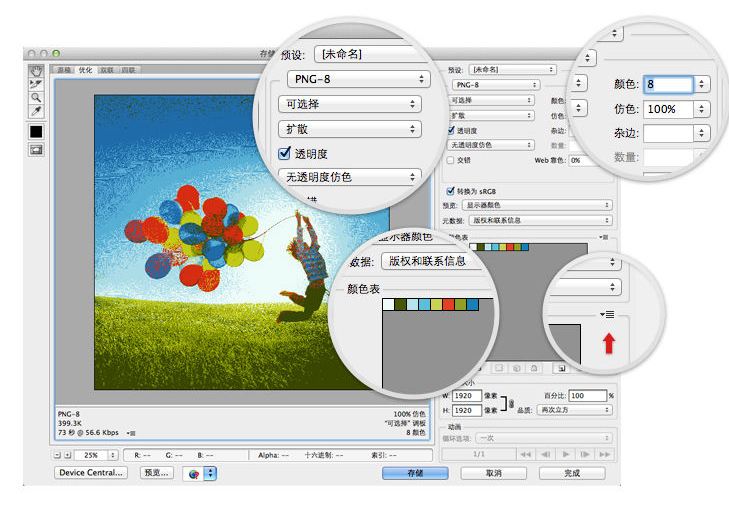
Task: Click the 8 颜色 info text
Action: point(416,432)
